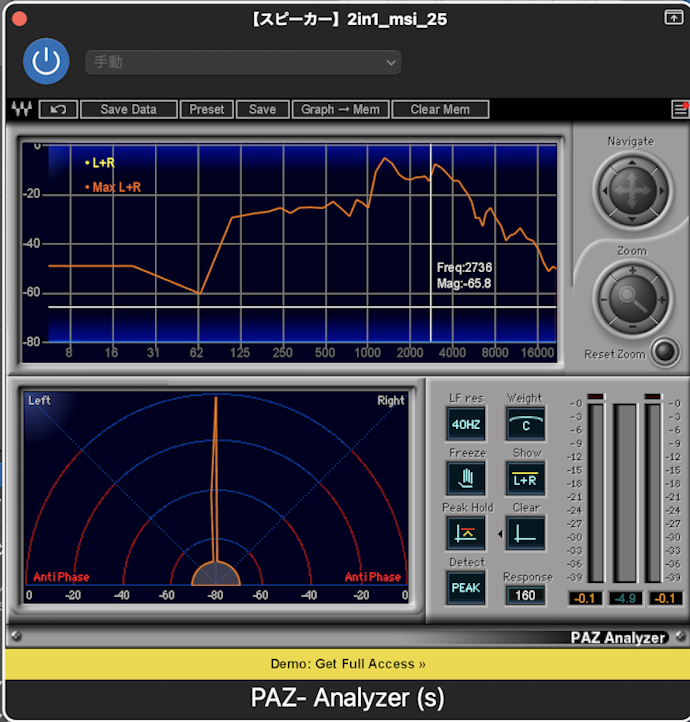Click the right meter -0.1 peak readout
Image resolution: width=690 pixels, height=722 pixels.
pyautogui.click(x=665, y=598)
